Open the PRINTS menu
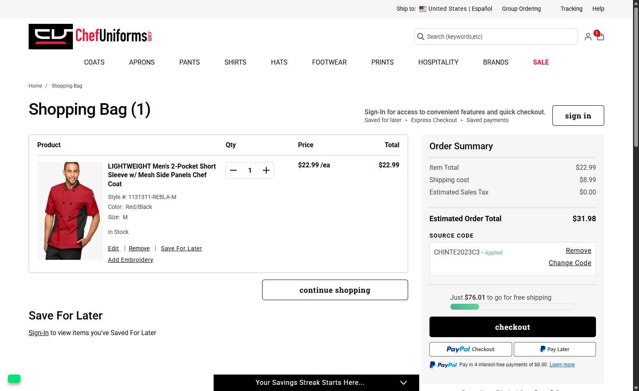Screen dimensions: 639x391 (382, 62)
